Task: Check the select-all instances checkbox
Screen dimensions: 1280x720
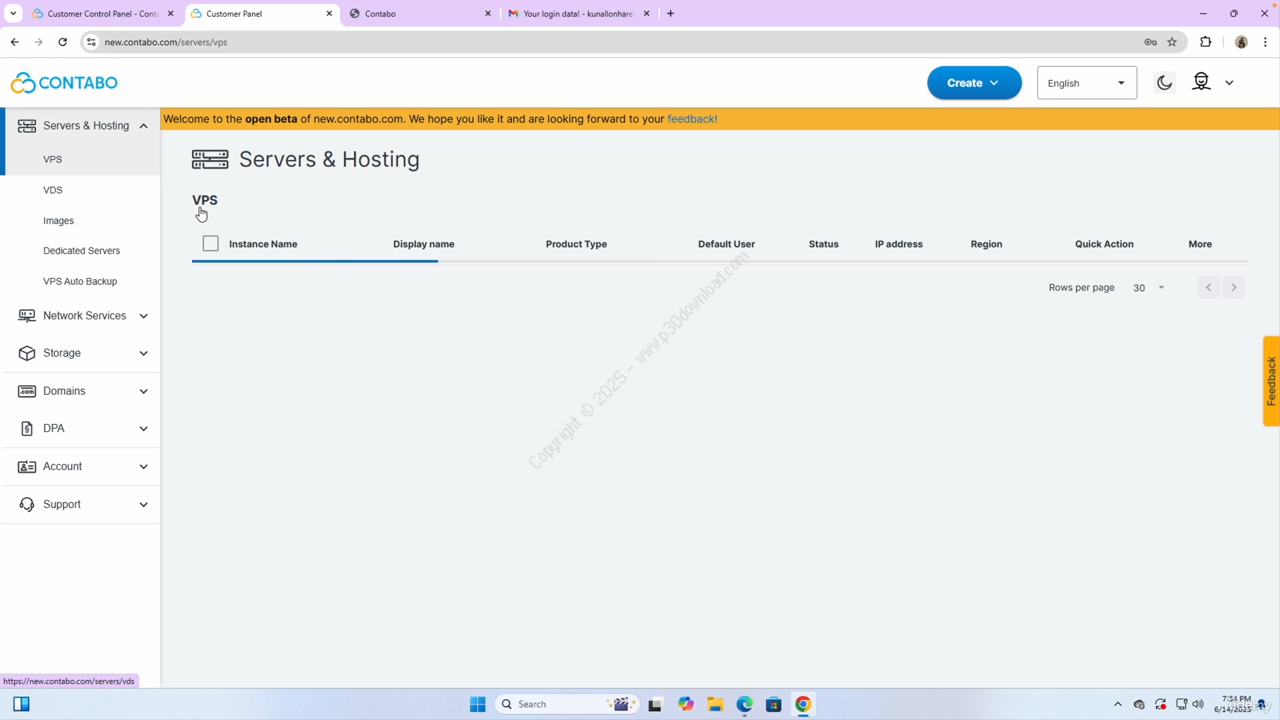Action: tap(210, 243)
